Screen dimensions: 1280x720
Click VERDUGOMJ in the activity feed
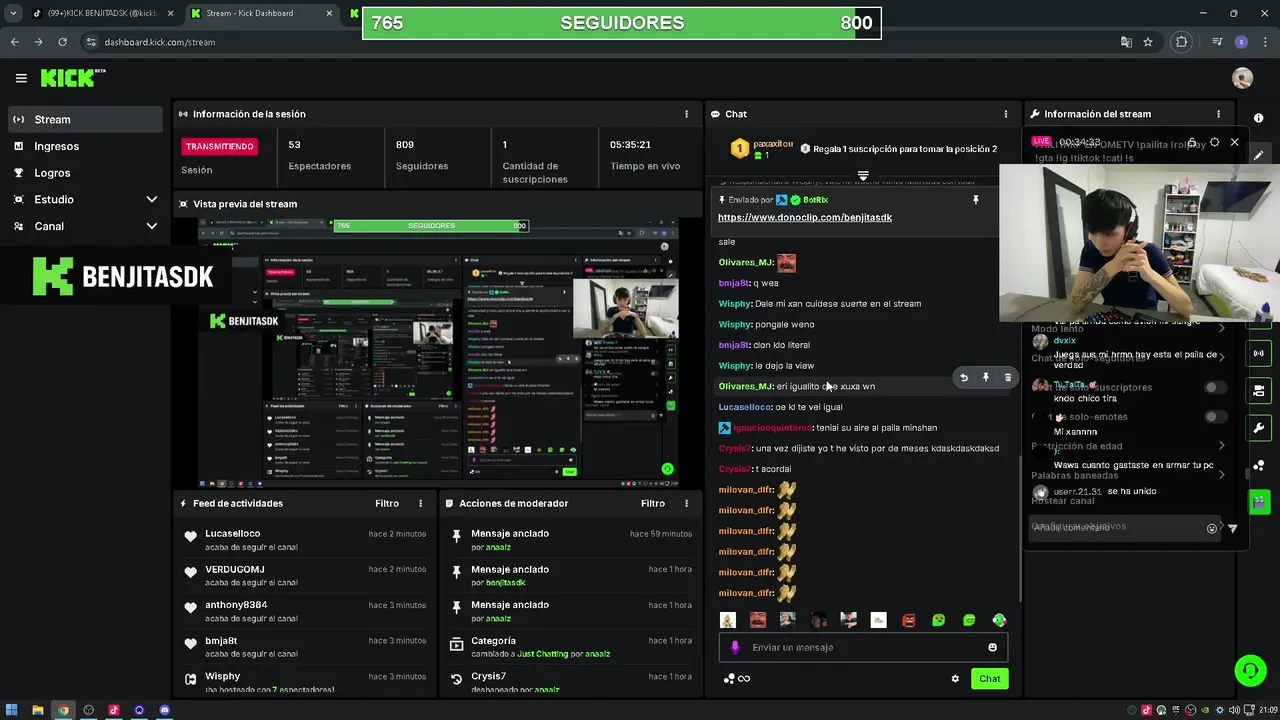235,569
